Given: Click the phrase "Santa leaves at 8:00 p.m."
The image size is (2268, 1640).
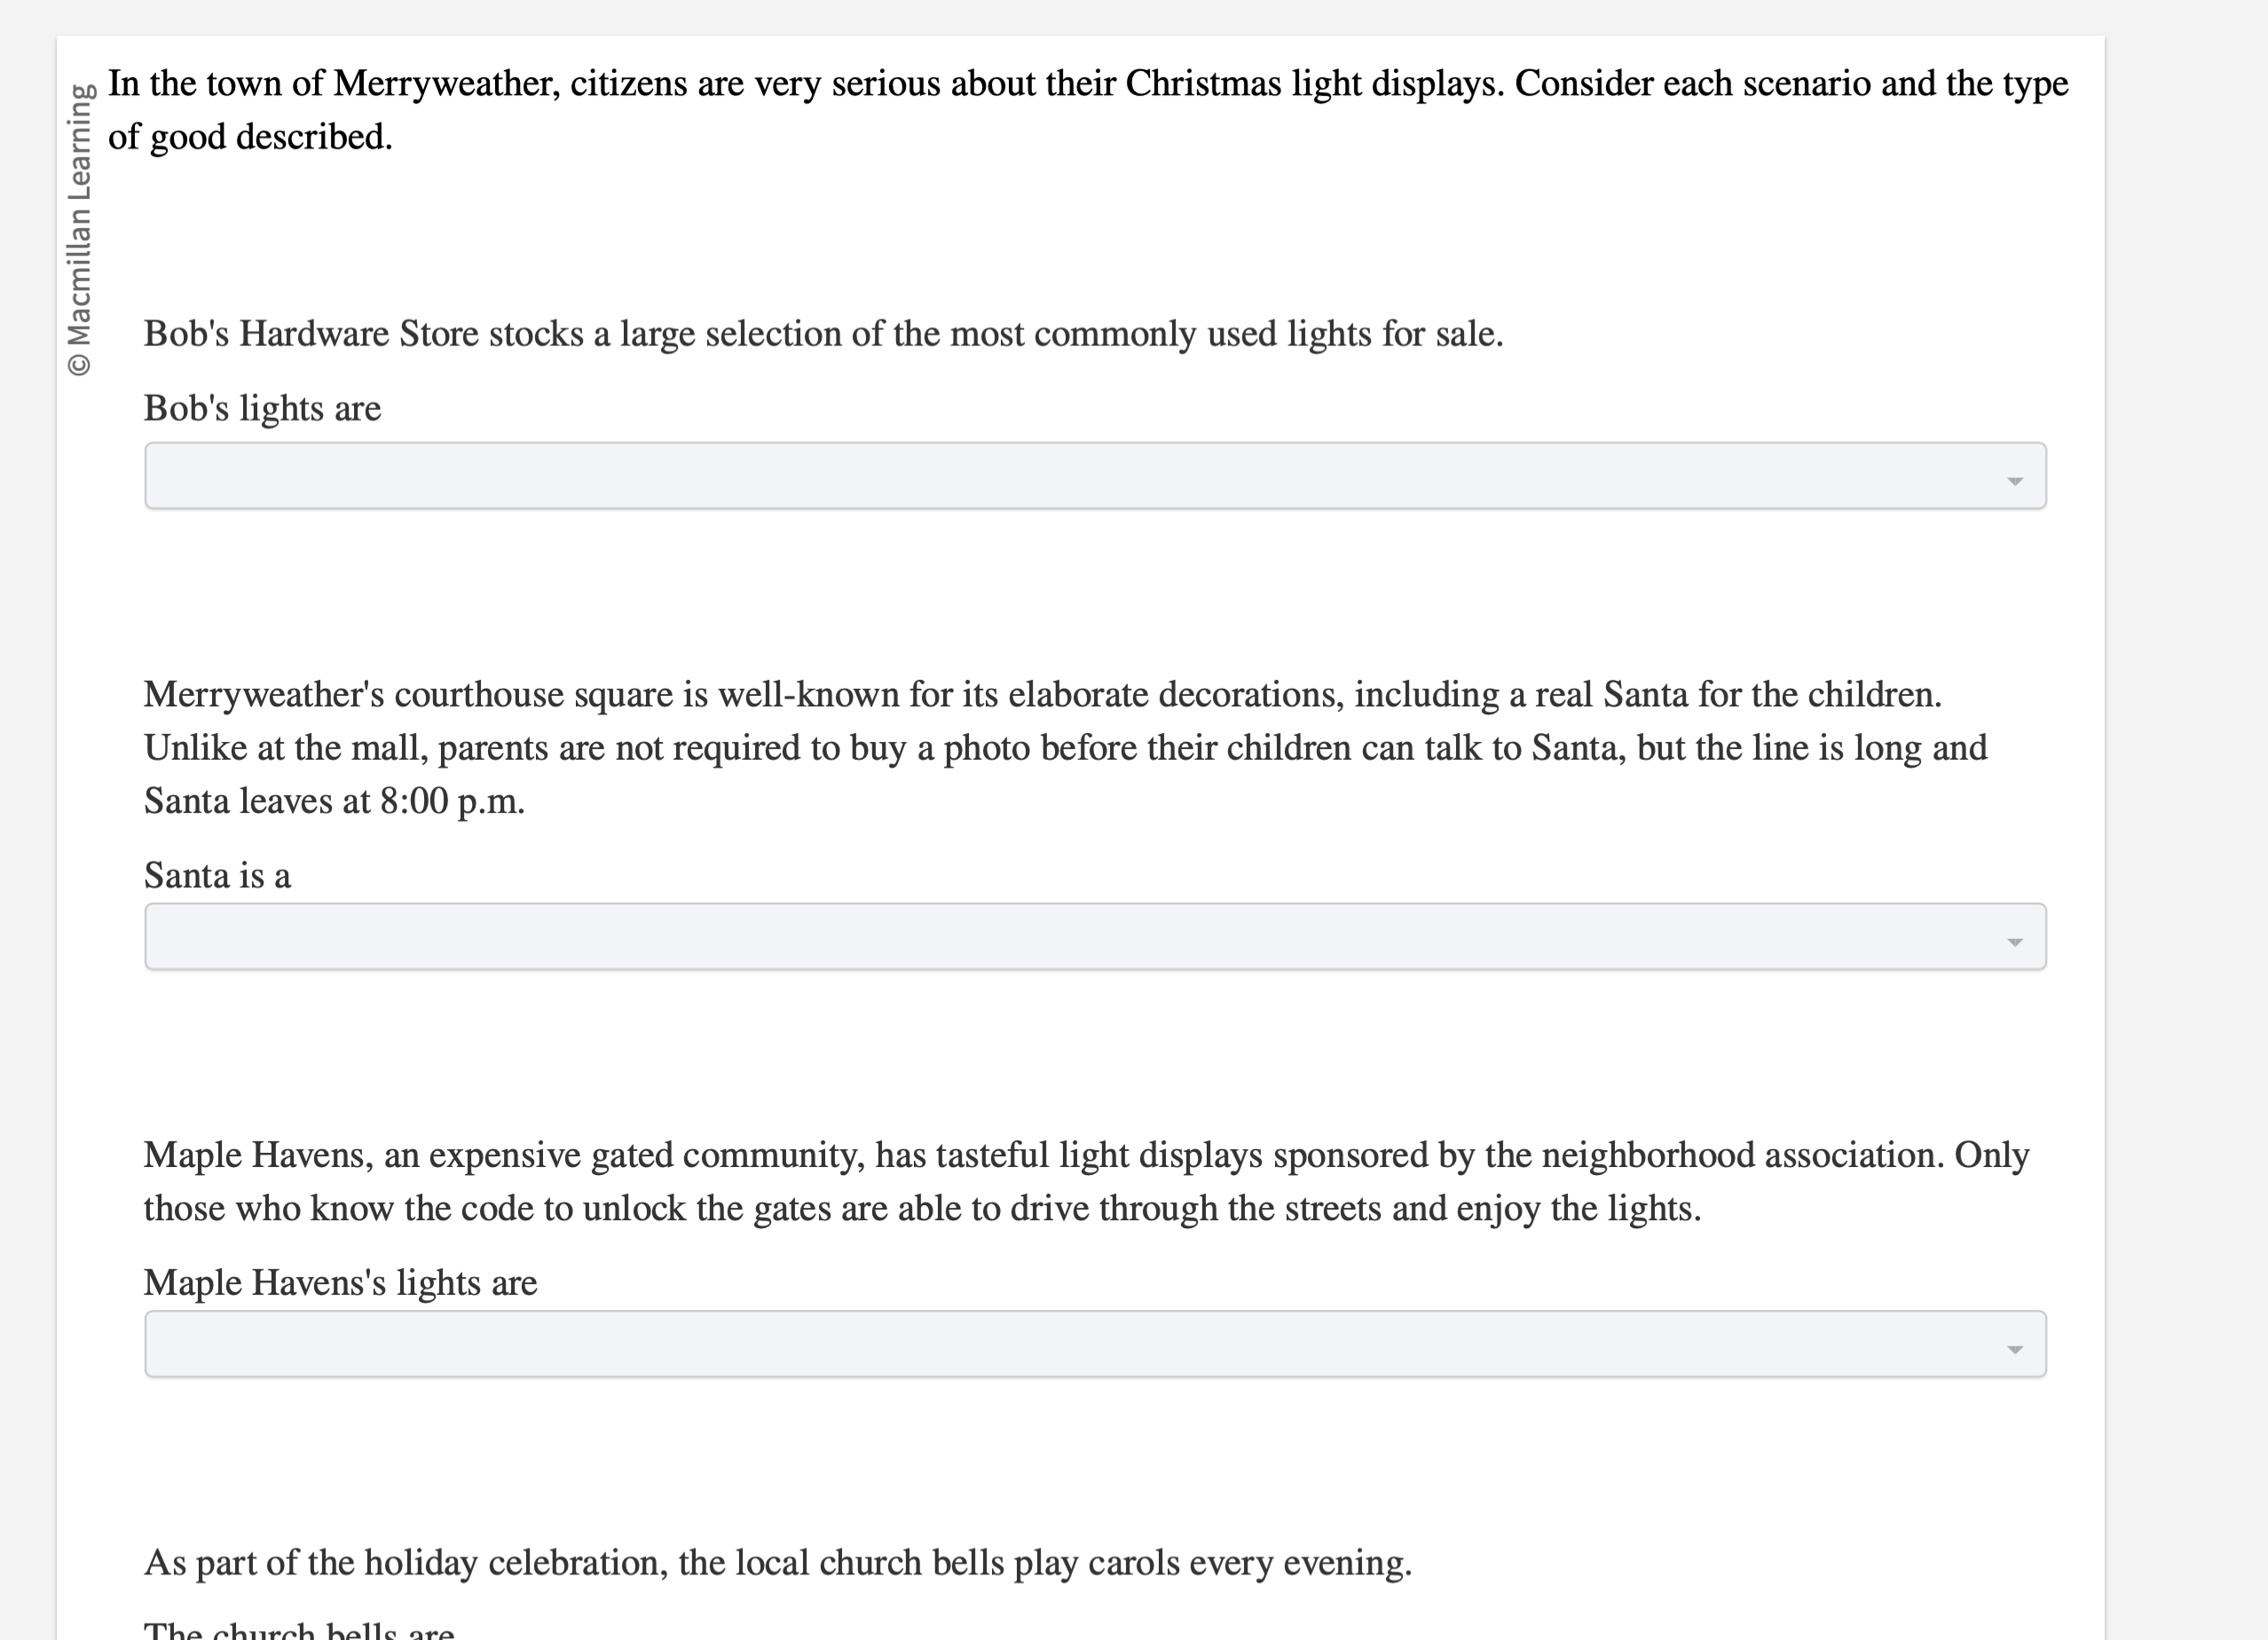Looking at the screenshot, I should 334,800.
